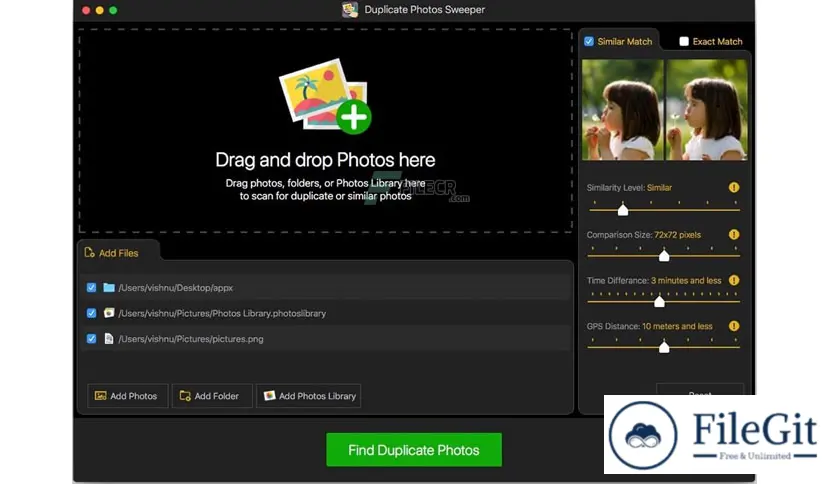Click the Photos Library.photoslibrary file icon
836x484 pixels.
point(109,313)
